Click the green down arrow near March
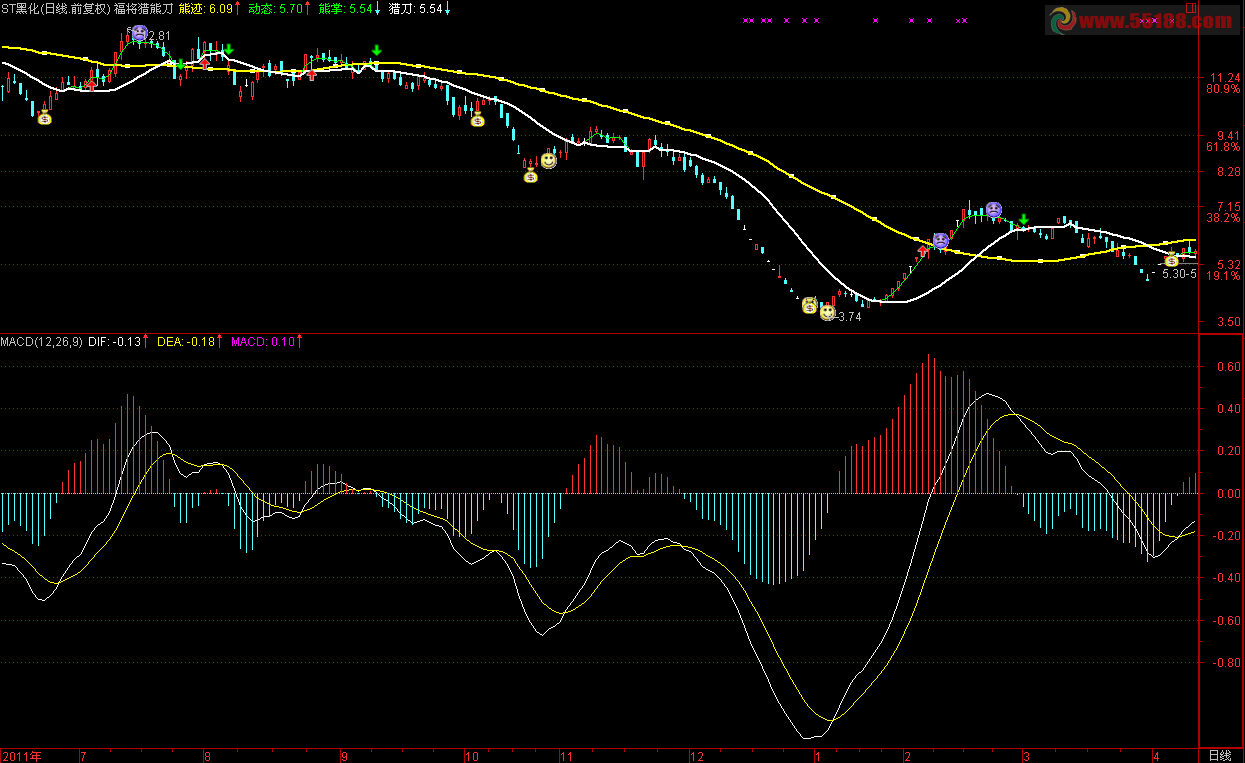Viewport: 1245px width, 763px height. pyautogui.click(x=1023, y=219)
